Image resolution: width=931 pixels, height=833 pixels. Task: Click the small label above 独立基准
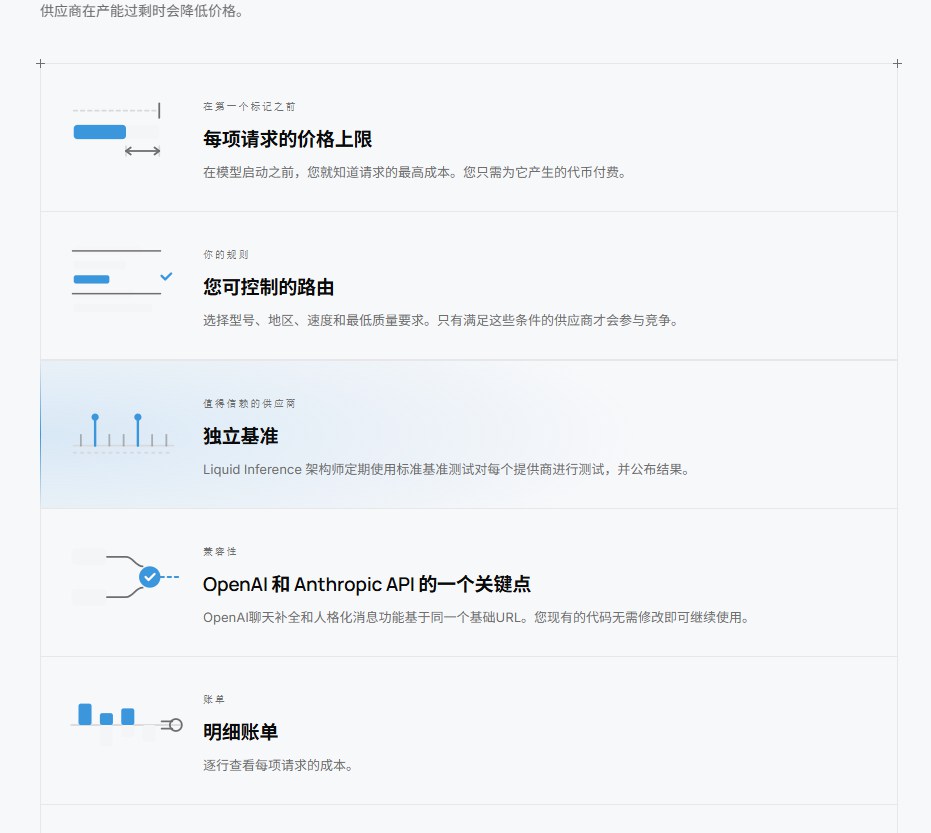[249, 404]
